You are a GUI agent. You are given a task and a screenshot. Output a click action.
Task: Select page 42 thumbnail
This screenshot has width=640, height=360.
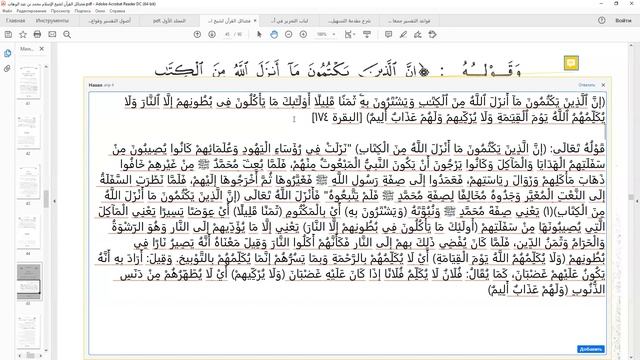(x=28, y=131)
